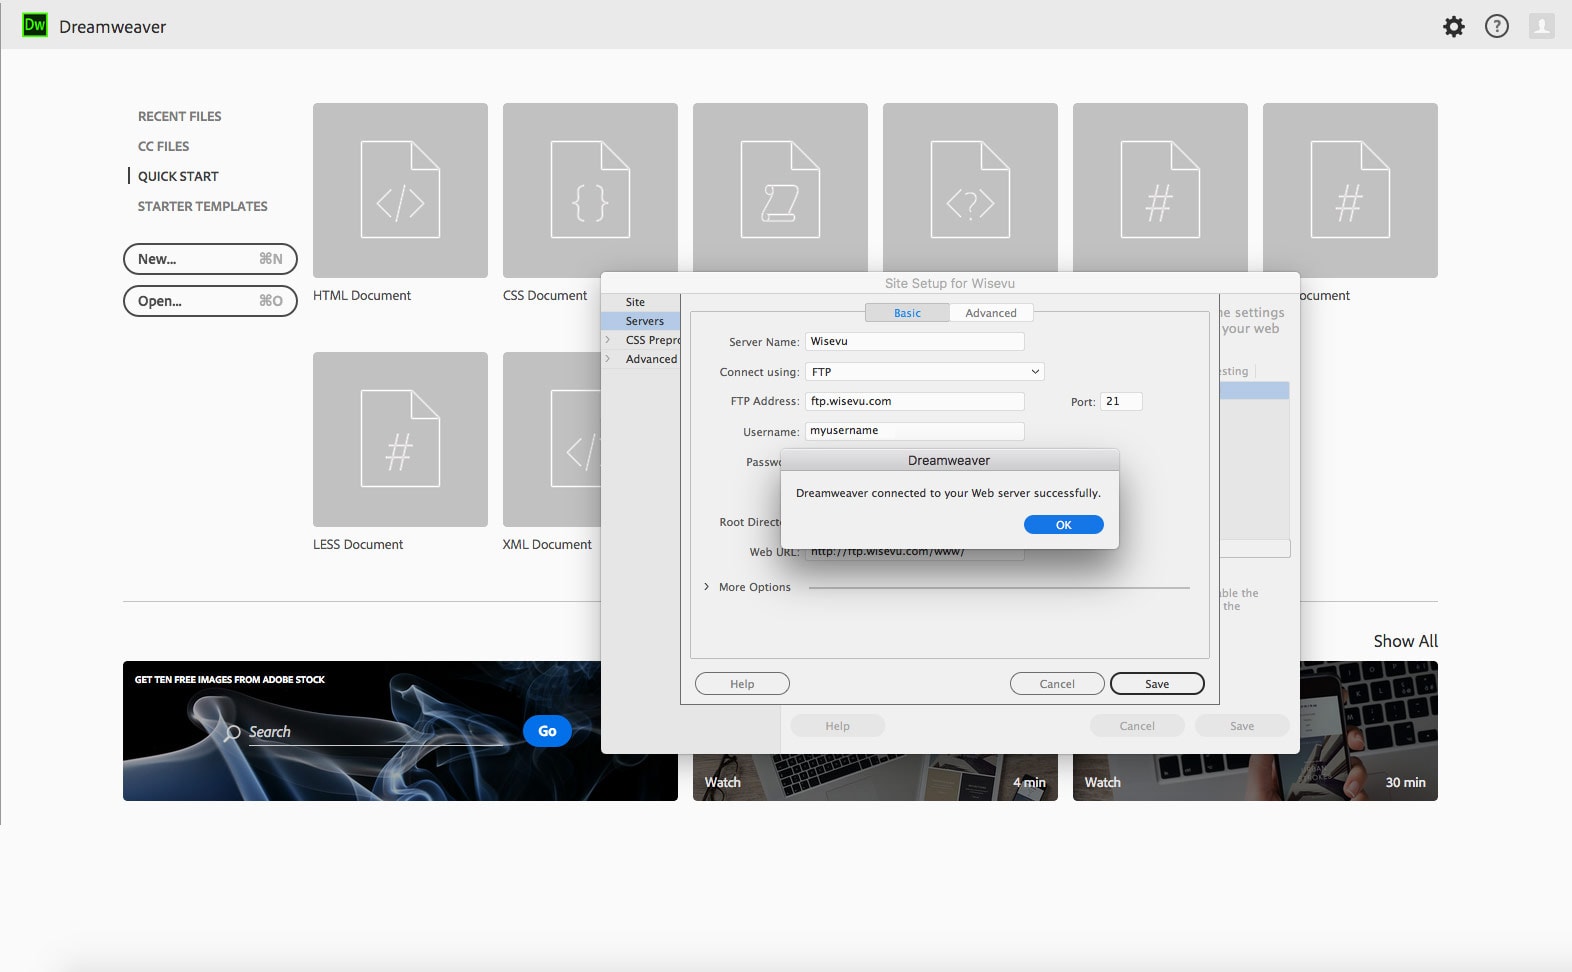Screen dimensions: 1572x972
Task: Create a new CSS Document
Action: click(590, 190)
